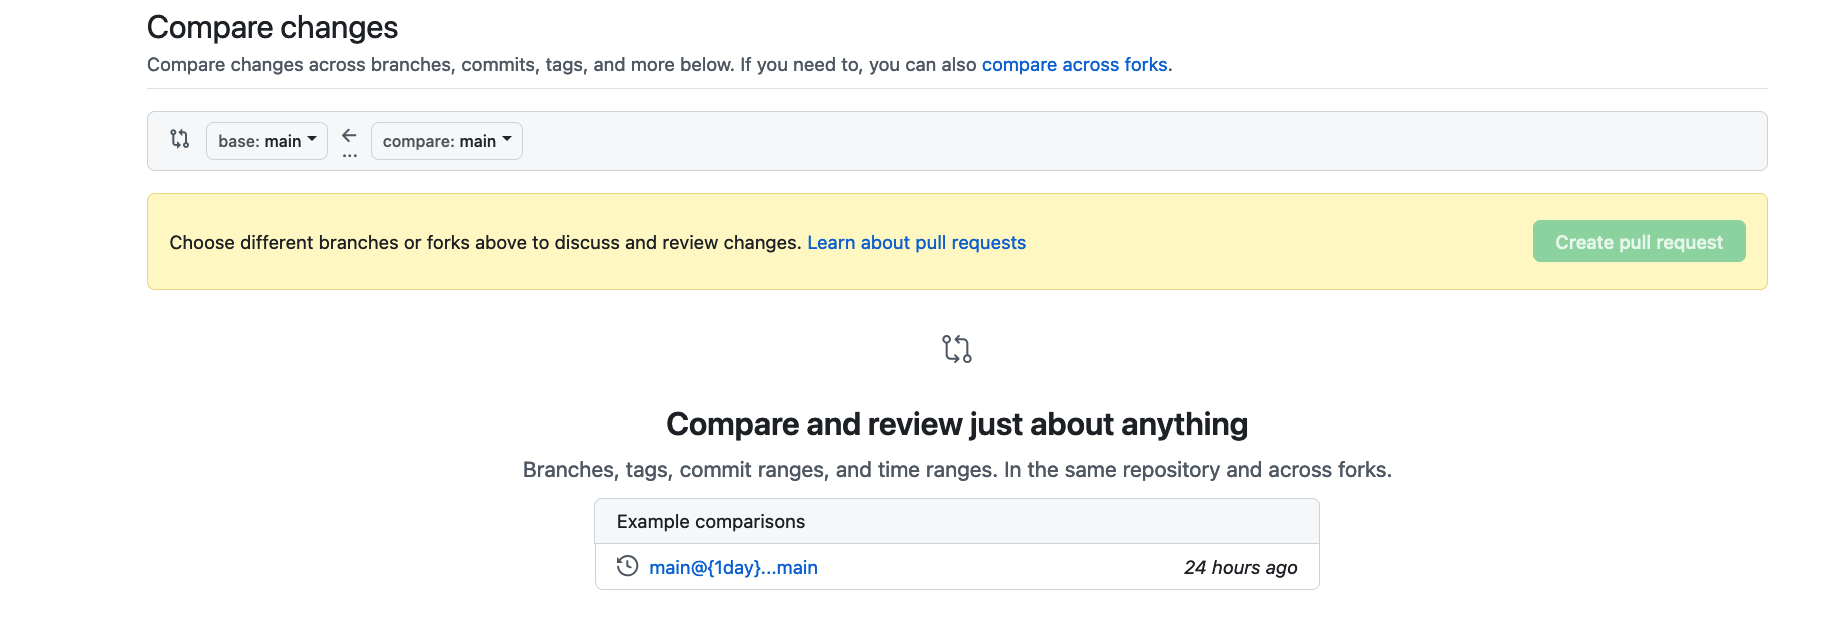Click the history clock icon in Example comparisons
This screenshot has width=1840, height=632.
click(x=627, y=566)
